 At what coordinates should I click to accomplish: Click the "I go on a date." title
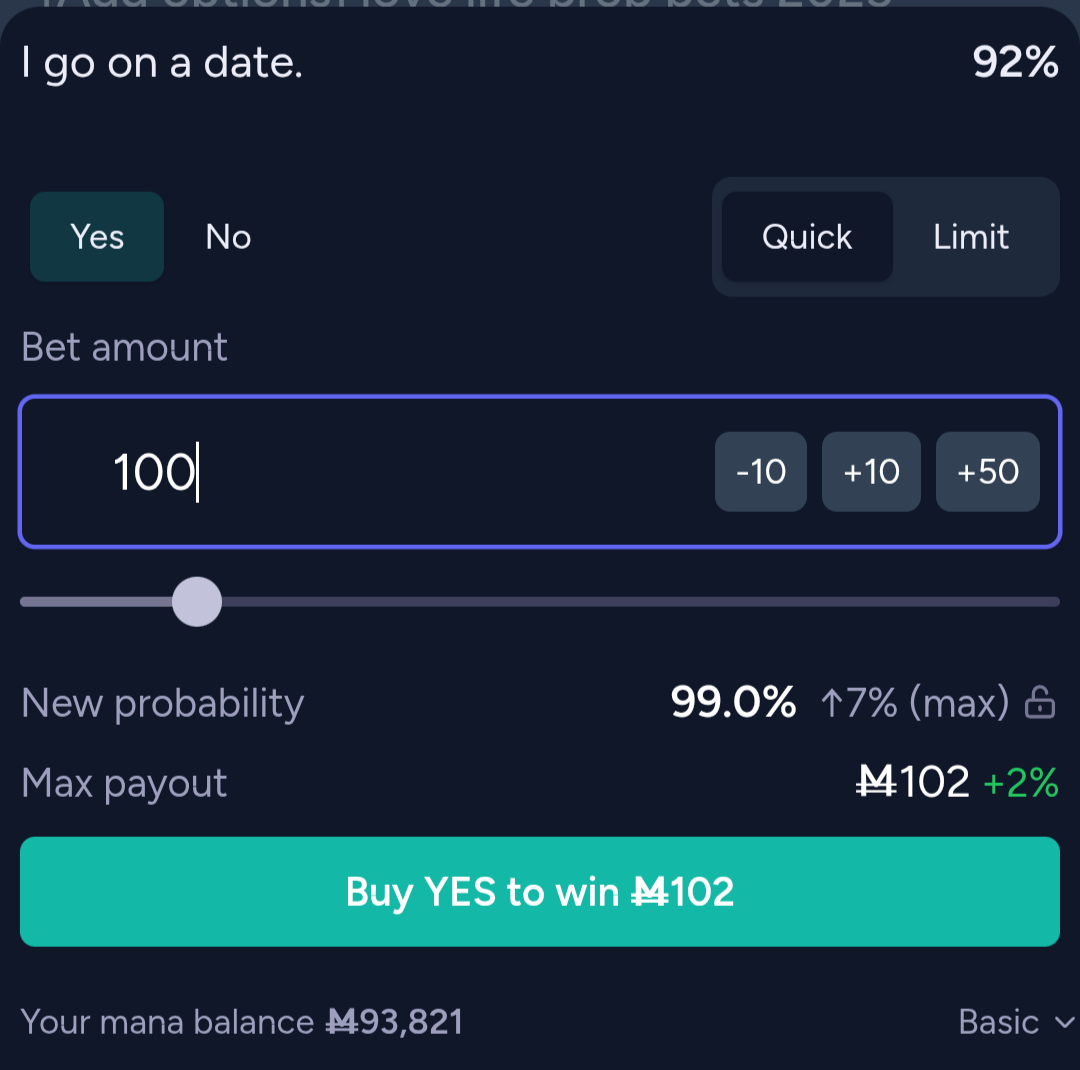[x=162, y=64]
